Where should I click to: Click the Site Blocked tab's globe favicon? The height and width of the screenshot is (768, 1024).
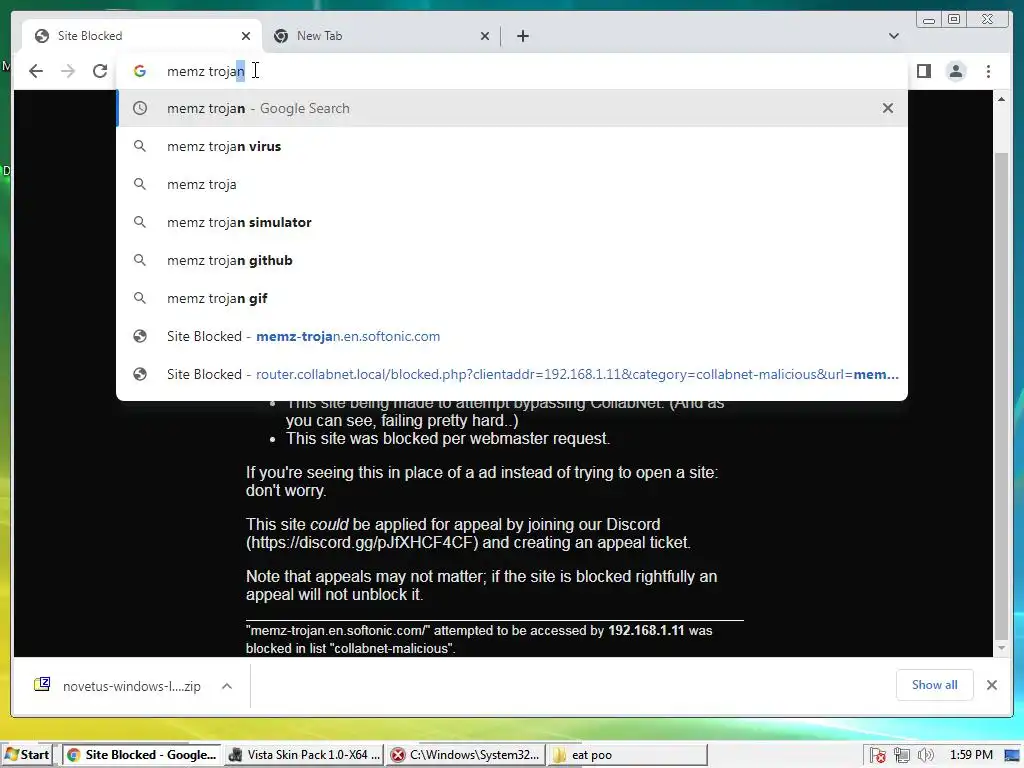(42, 36)
